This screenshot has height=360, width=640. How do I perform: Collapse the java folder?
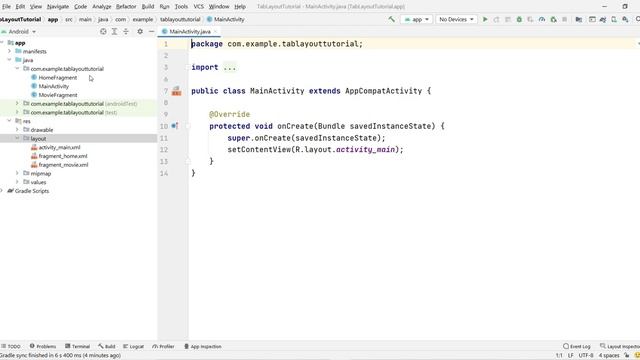click(9, 60)
